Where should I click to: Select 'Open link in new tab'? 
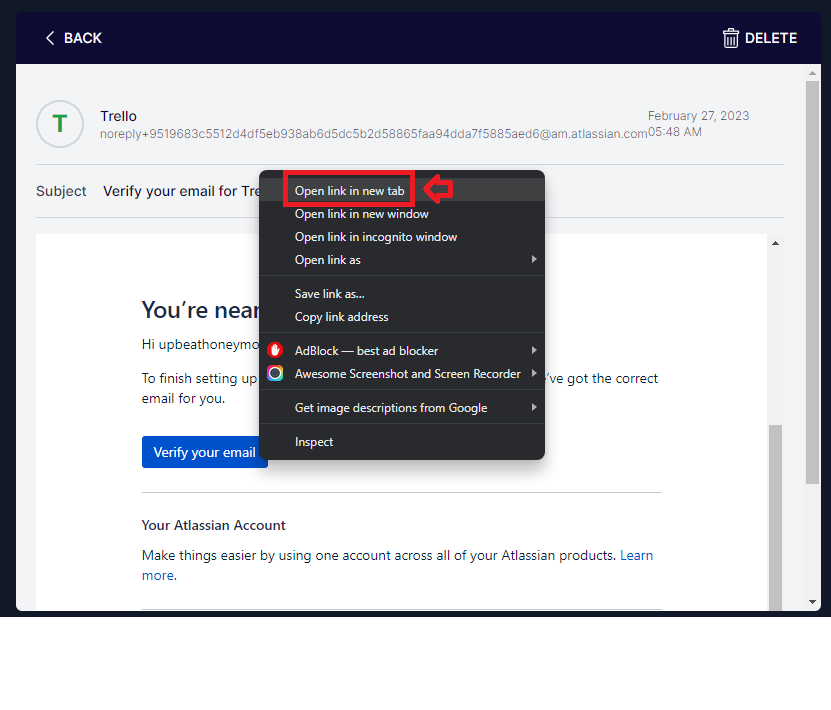349,190
